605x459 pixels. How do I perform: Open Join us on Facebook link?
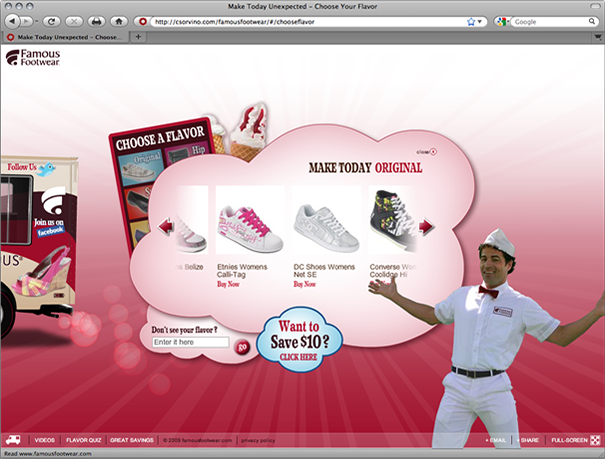point(49,227)
